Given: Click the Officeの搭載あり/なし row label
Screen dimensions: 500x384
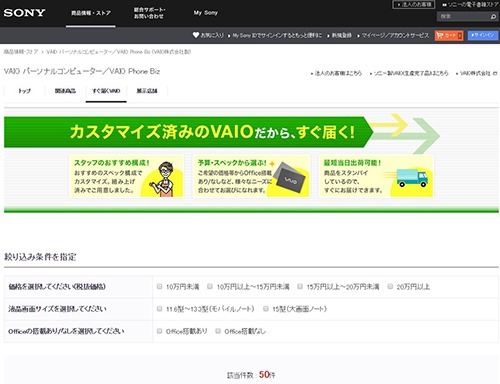Looking at the screenshot, I should point(66,331).
